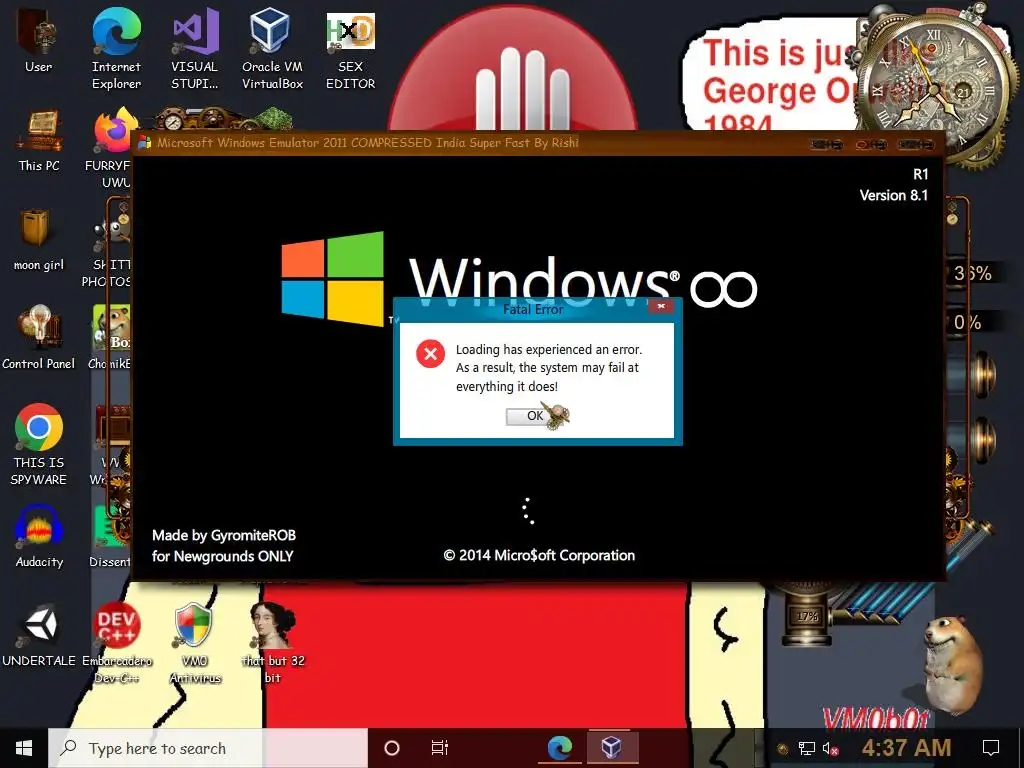Click the Windows ∞ logo
The width and height of the screenshot is (1024, 768).
tap(519, 280)
